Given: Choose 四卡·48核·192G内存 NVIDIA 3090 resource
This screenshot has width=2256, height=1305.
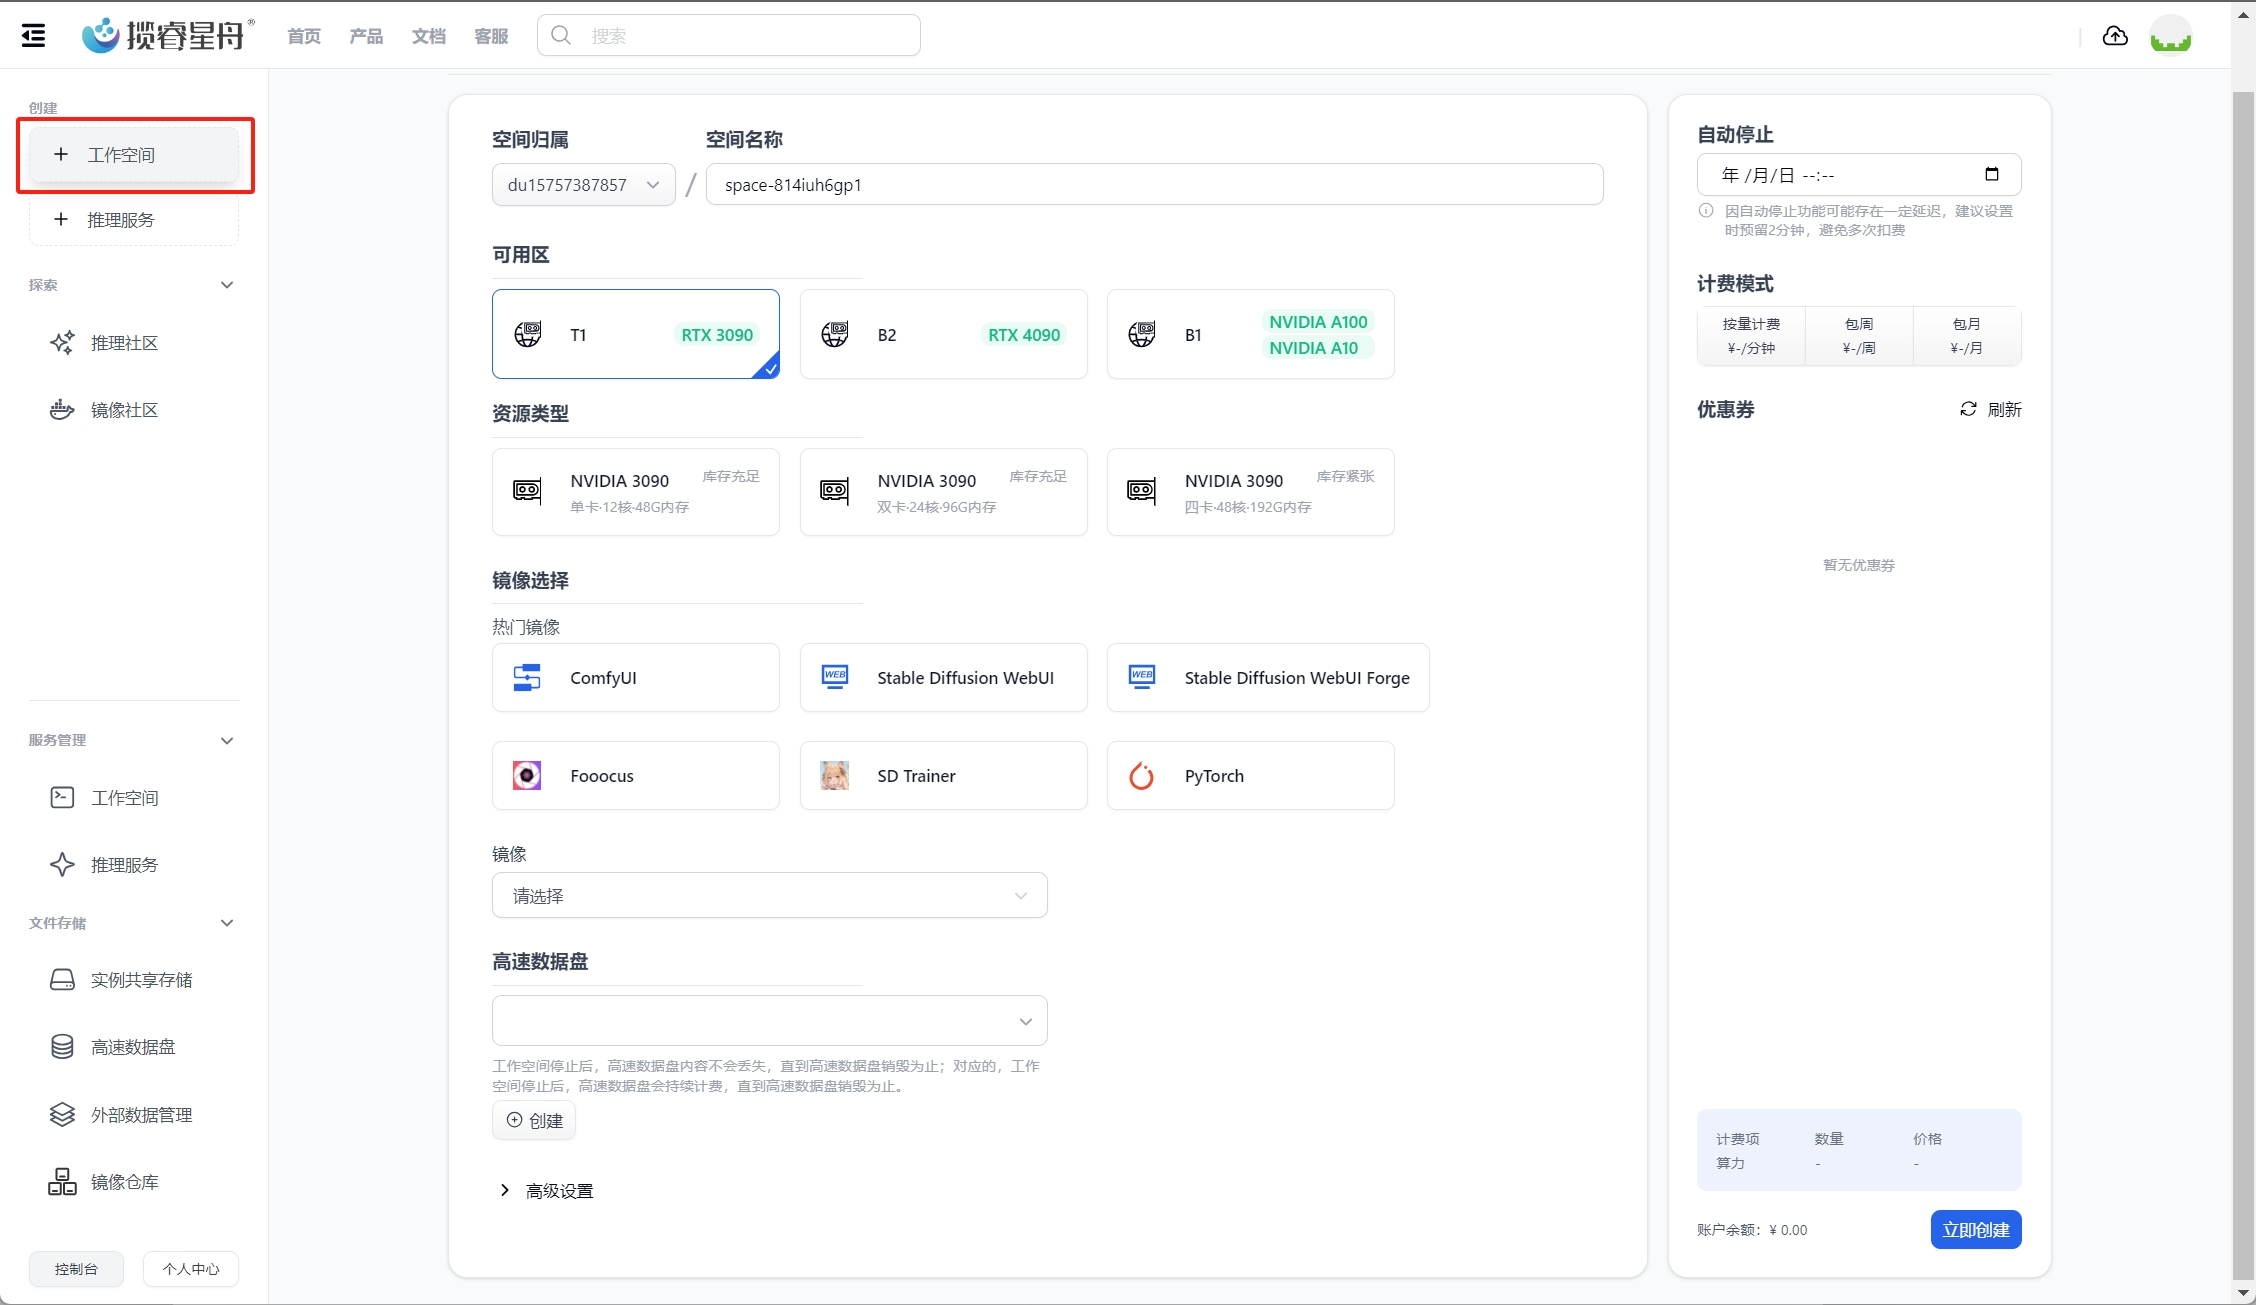Looking at the screenshot, I should coord(1250,492).
